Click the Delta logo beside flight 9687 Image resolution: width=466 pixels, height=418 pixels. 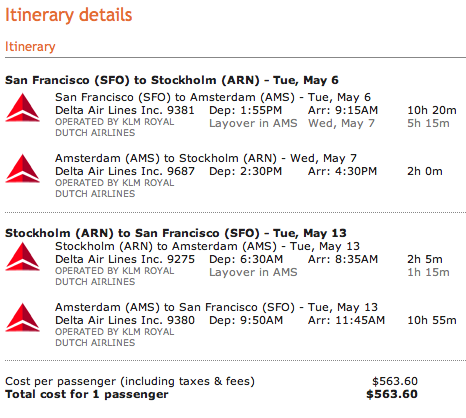[23, 169]
